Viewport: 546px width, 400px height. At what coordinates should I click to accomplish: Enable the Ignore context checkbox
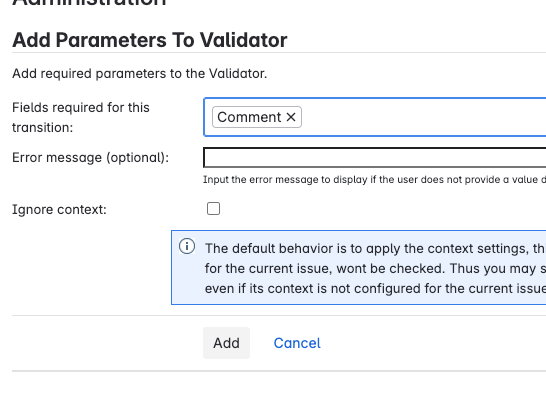(x=213, y=209)
